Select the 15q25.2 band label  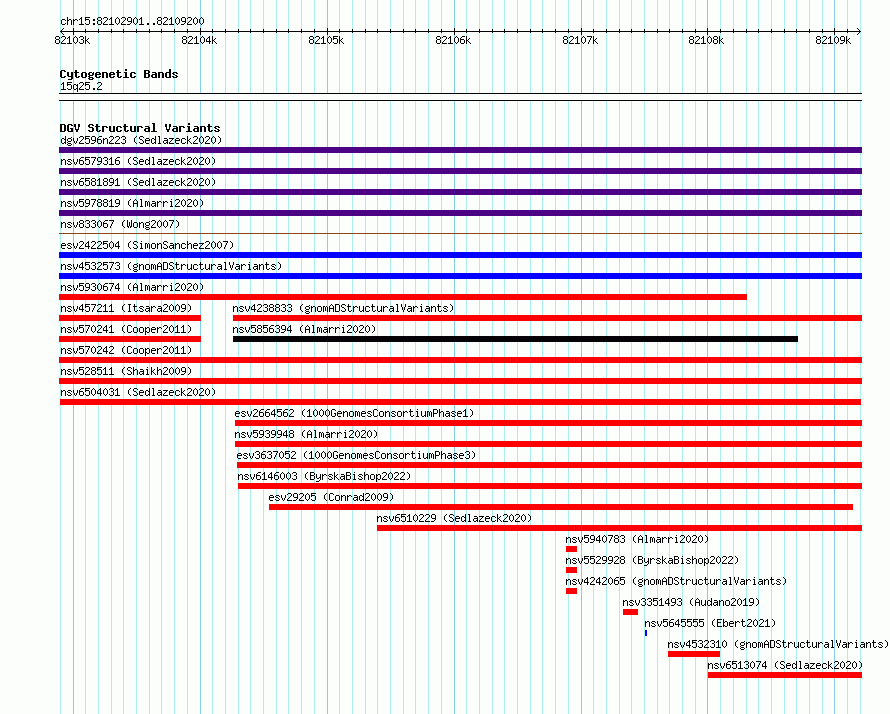click(x=81, y=86)
